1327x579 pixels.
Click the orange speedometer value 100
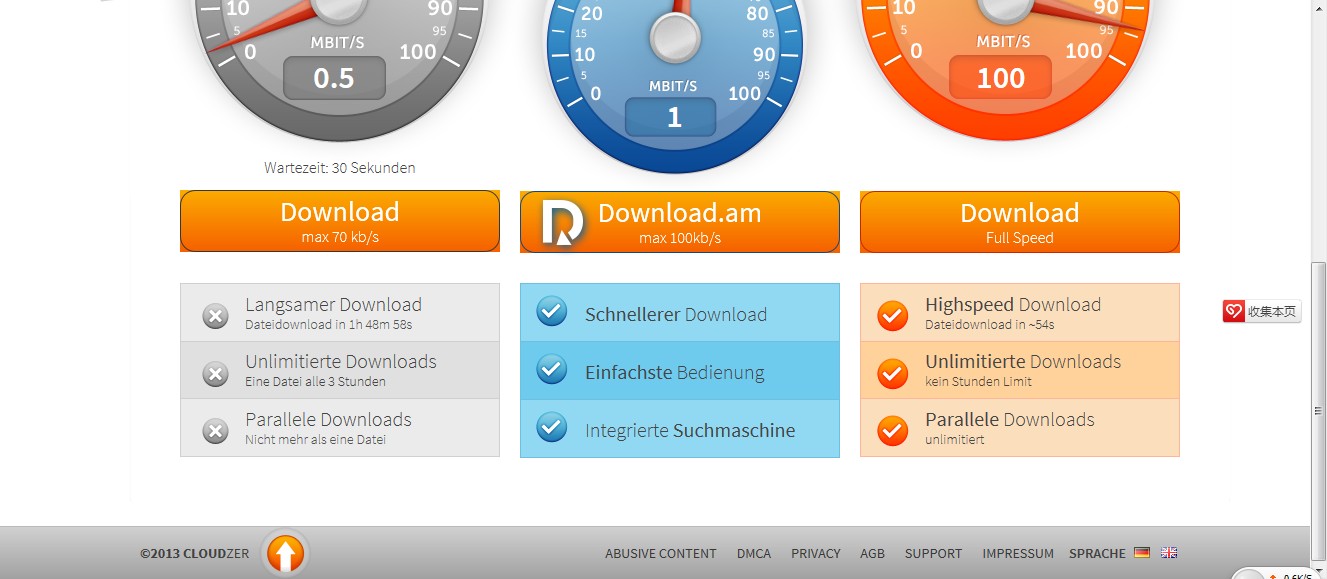tap(1001, 78)
